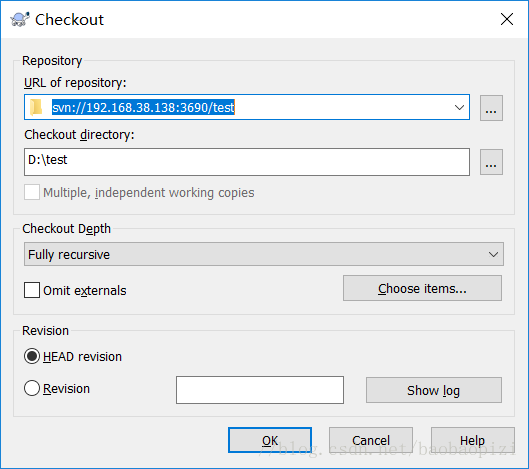
Task: Confirm checkout with OK button
Action: (x=270, y=440)
